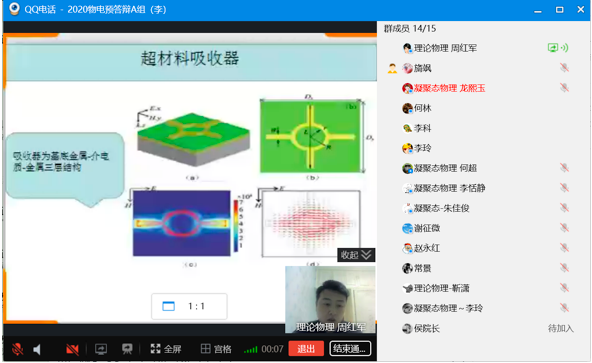Collapse the video panel with 收起
Viewport: 592px width, 363px height.
point(356,255)
